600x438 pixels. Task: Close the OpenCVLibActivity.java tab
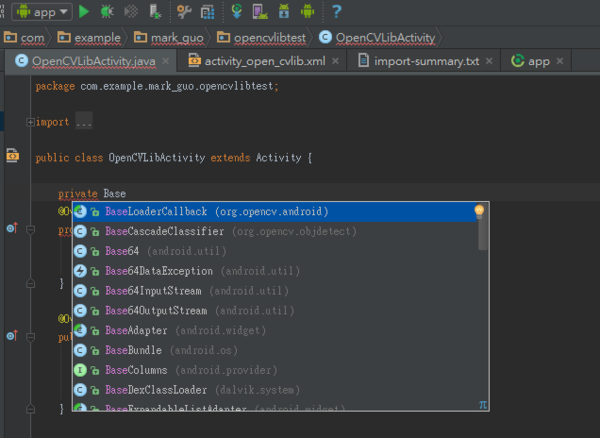[x=166, y=61]
